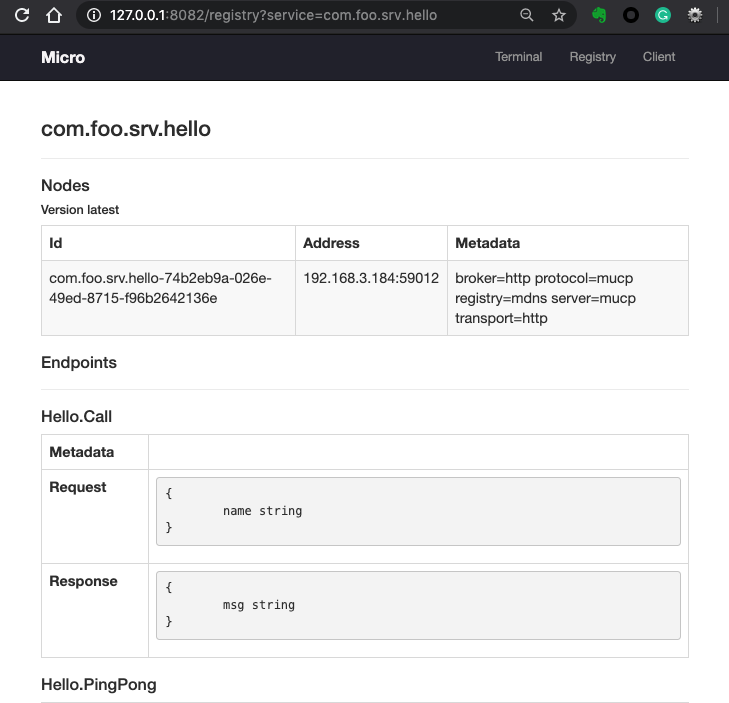Click the com.foo.srv.hello page heading
The height and width of the screenshot is (703, 729).
click(x=126, y=129)
